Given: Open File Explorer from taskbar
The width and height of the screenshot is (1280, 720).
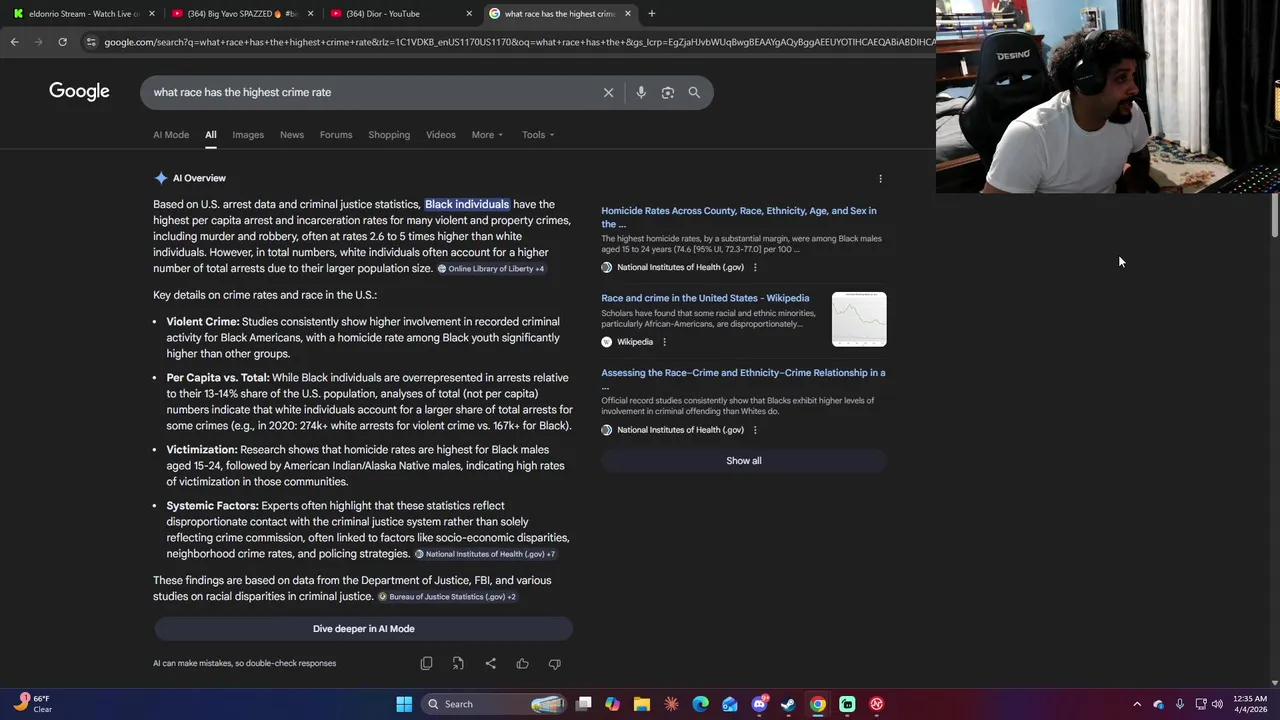Looking at the screenshot, I should (x=642, y=704).
